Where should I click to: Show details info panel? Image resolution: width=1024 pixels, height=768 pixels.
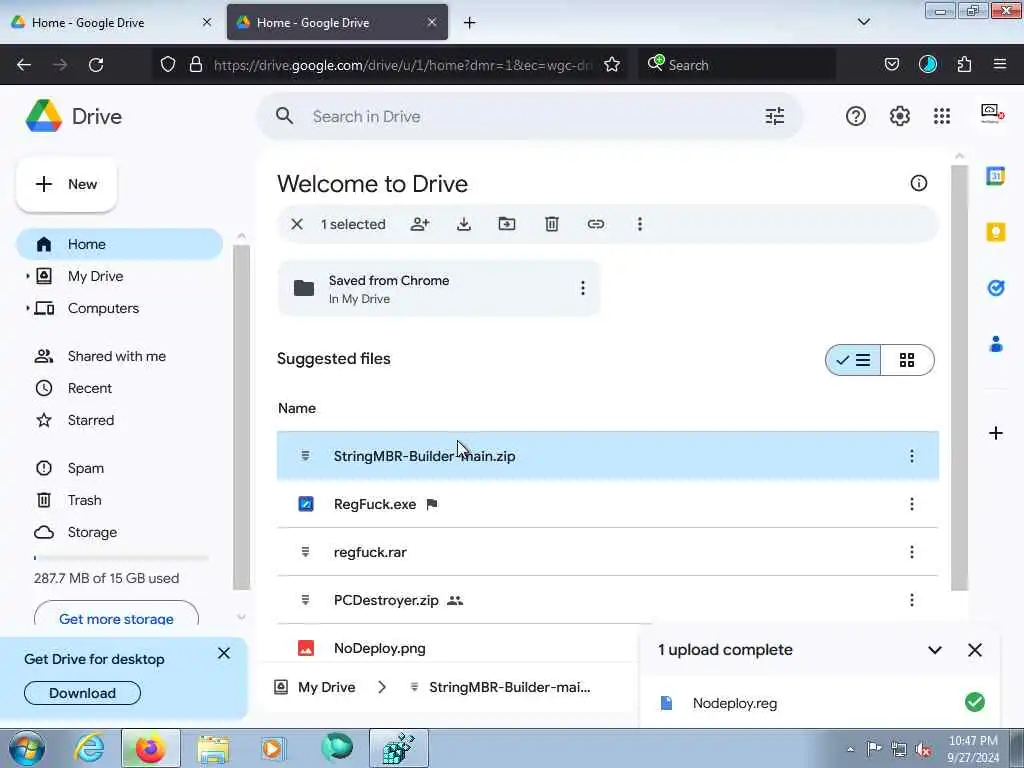tap(918, 184)
